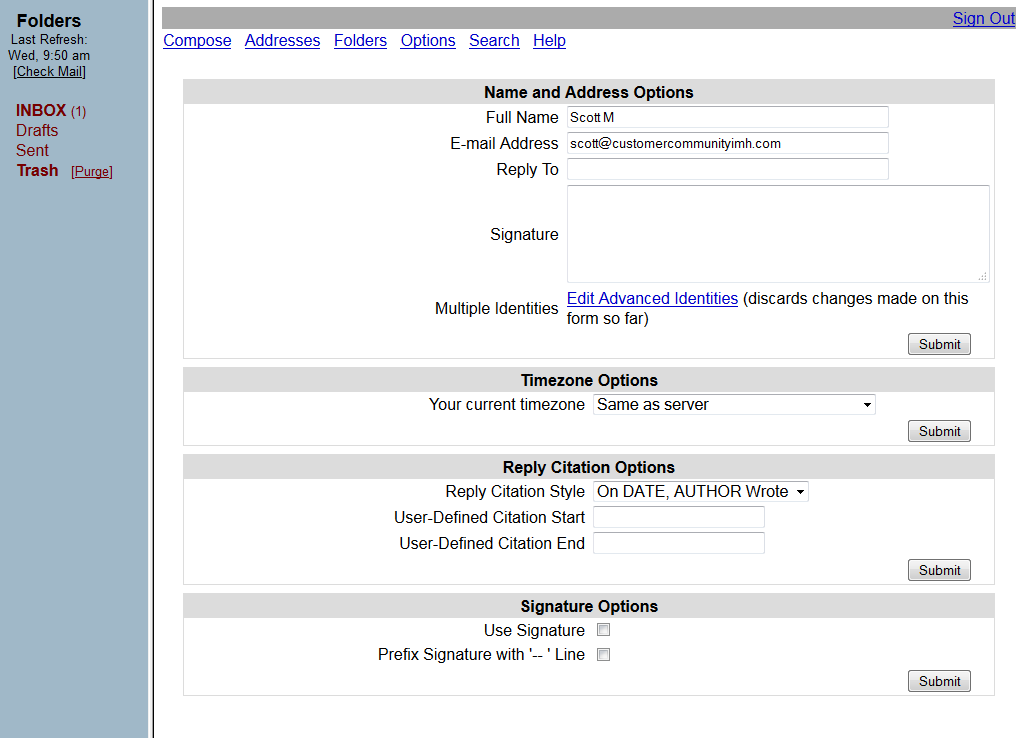Open the Compose link
The image size is (1021, 738).
(197, 40)
